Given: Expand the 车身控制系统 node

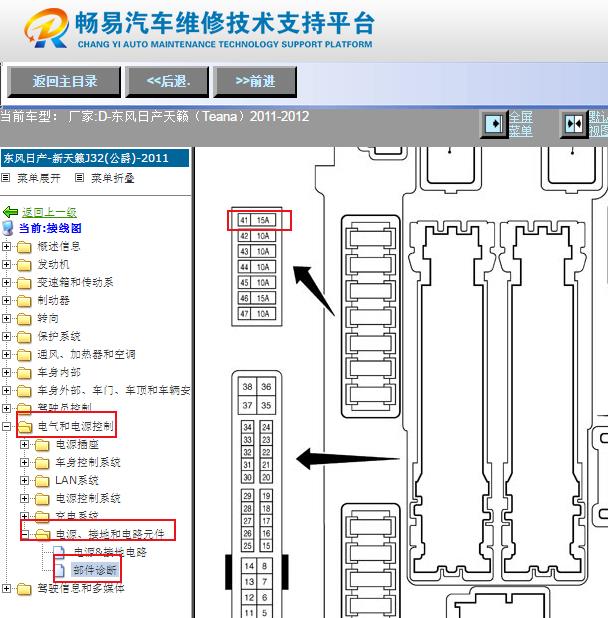Looking at the screenshot, I should point(24,462).
